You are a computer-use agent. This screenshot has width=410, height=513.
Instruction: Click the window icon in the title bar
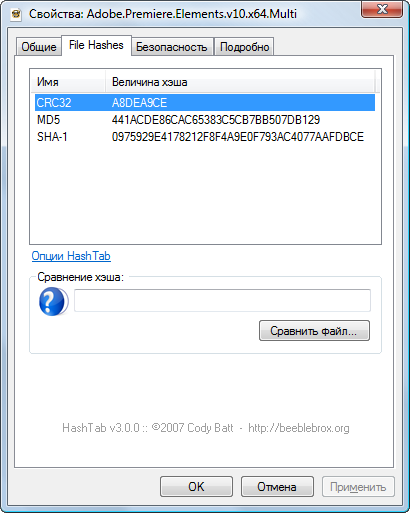point(16,14)
